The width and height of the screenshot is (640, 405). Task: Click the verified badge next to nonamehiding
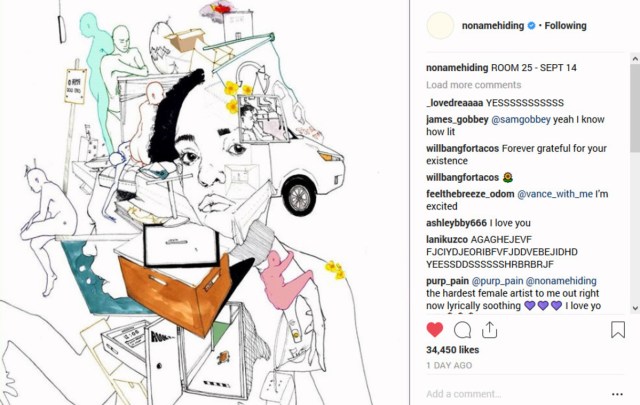531,26
